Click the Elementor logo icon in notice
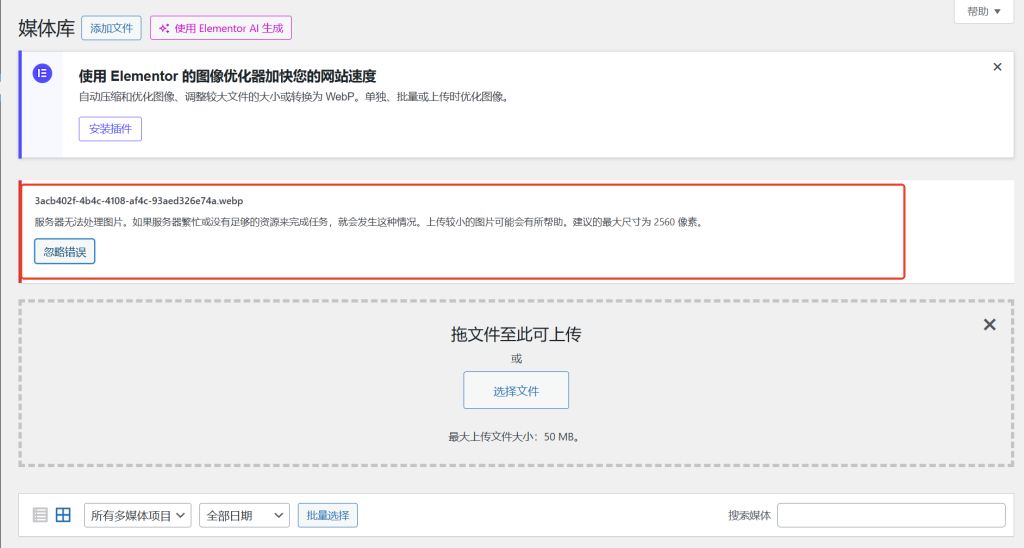Screen dimensions: 1024x548 pos(42,74)
